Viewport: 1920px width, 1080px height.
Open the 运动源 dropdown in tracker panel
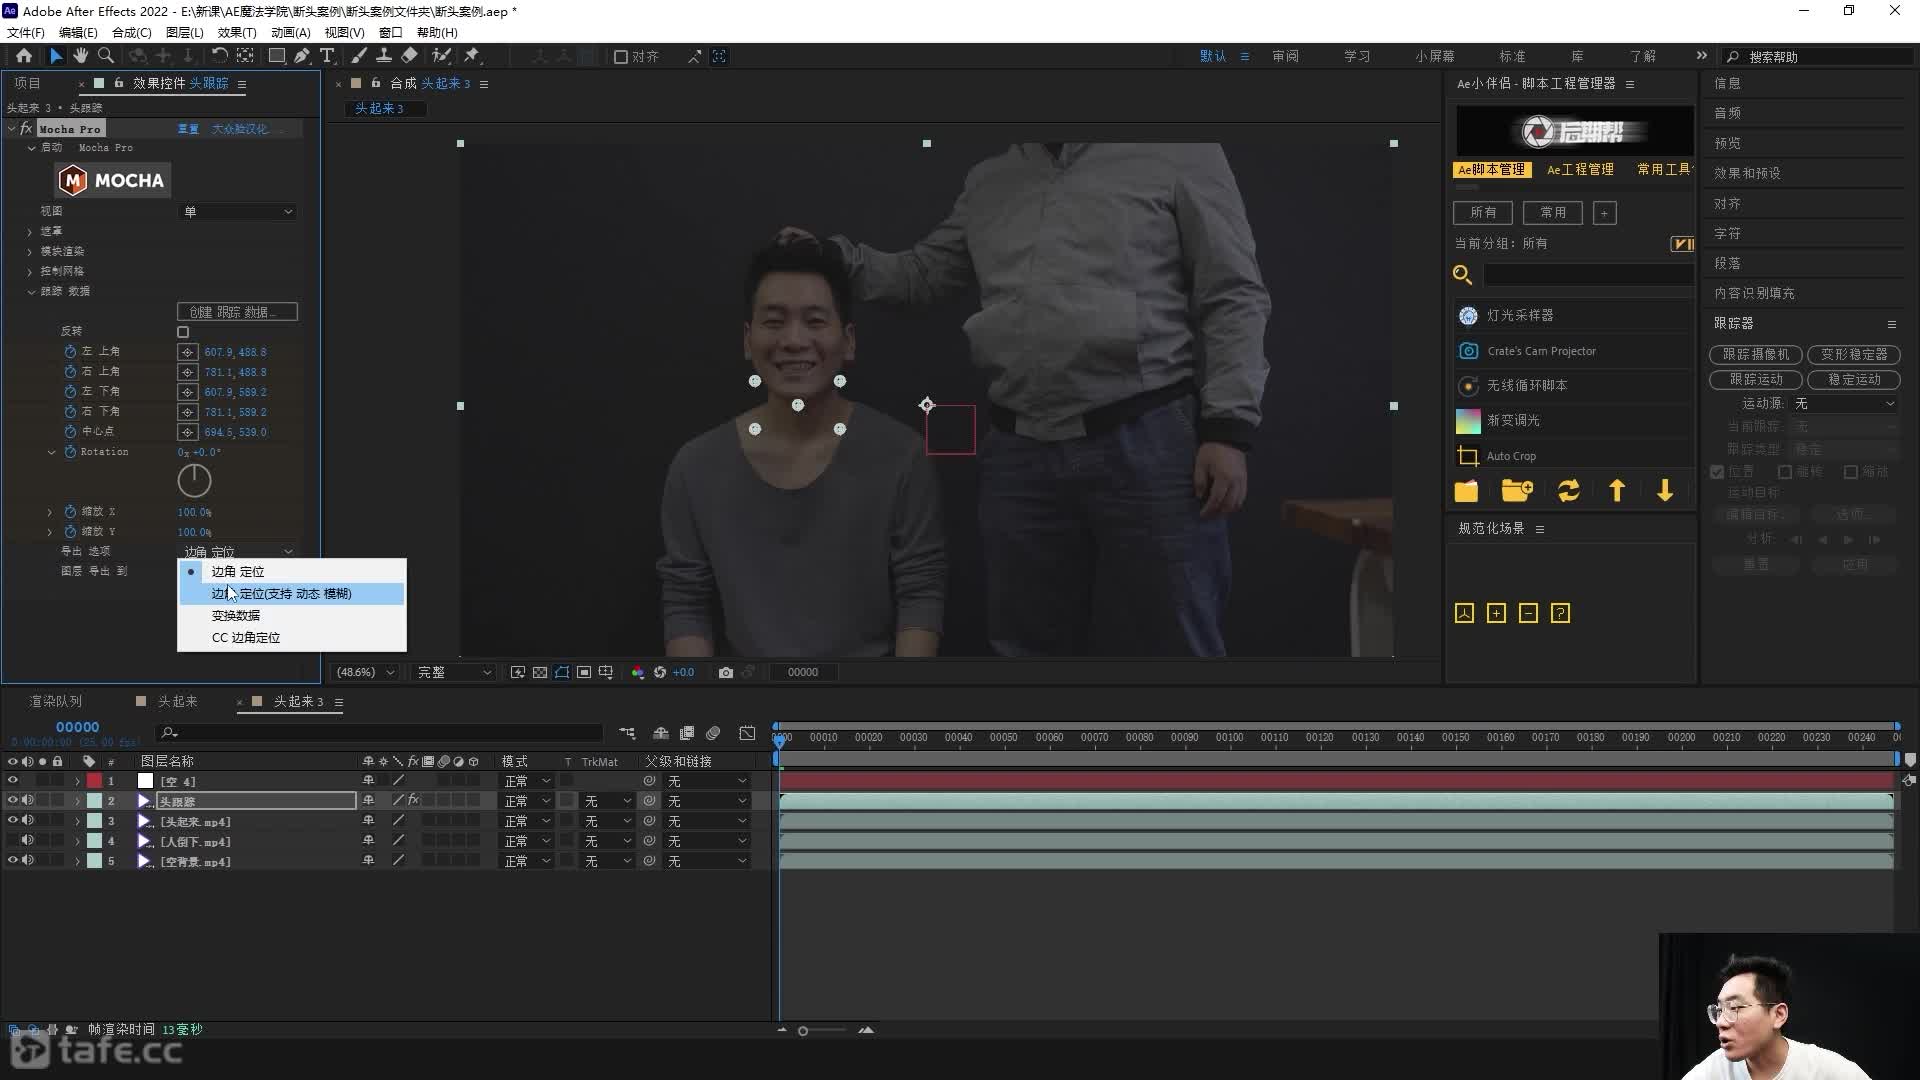click(x=1844, y=404)
